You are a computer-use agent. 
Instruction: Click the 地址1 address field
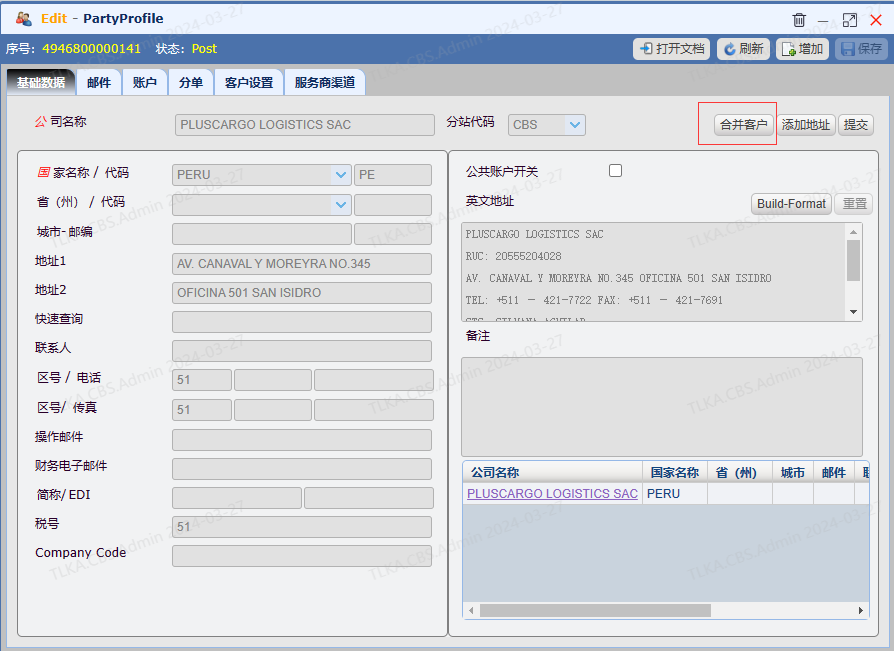point(302,264)
